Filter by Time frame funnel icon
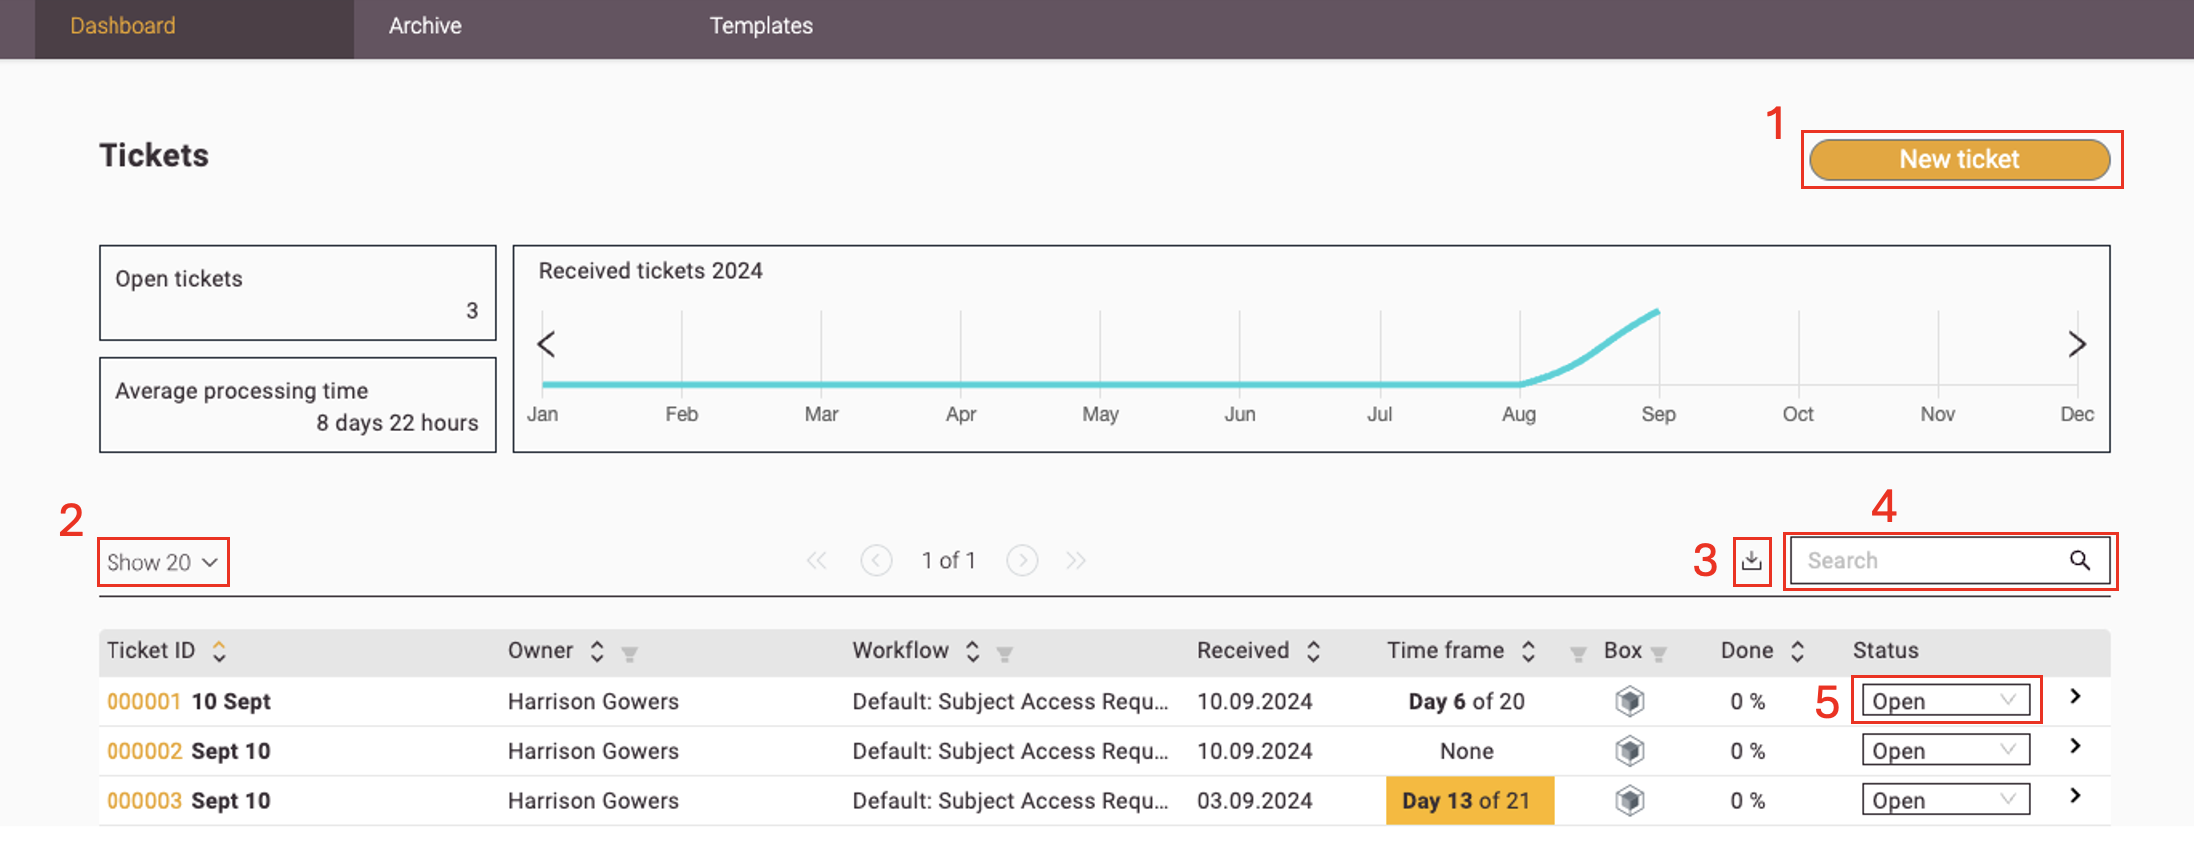 [1578, 654]
